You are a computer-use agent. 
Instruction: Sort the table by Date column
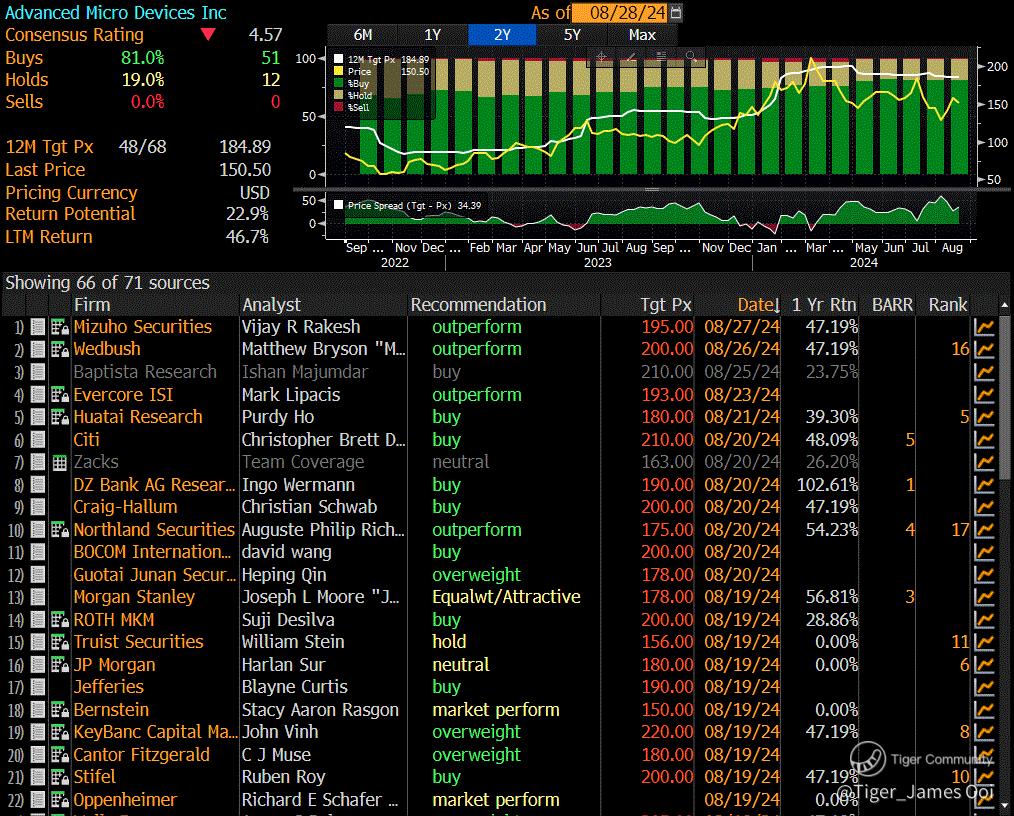[758, 305]
